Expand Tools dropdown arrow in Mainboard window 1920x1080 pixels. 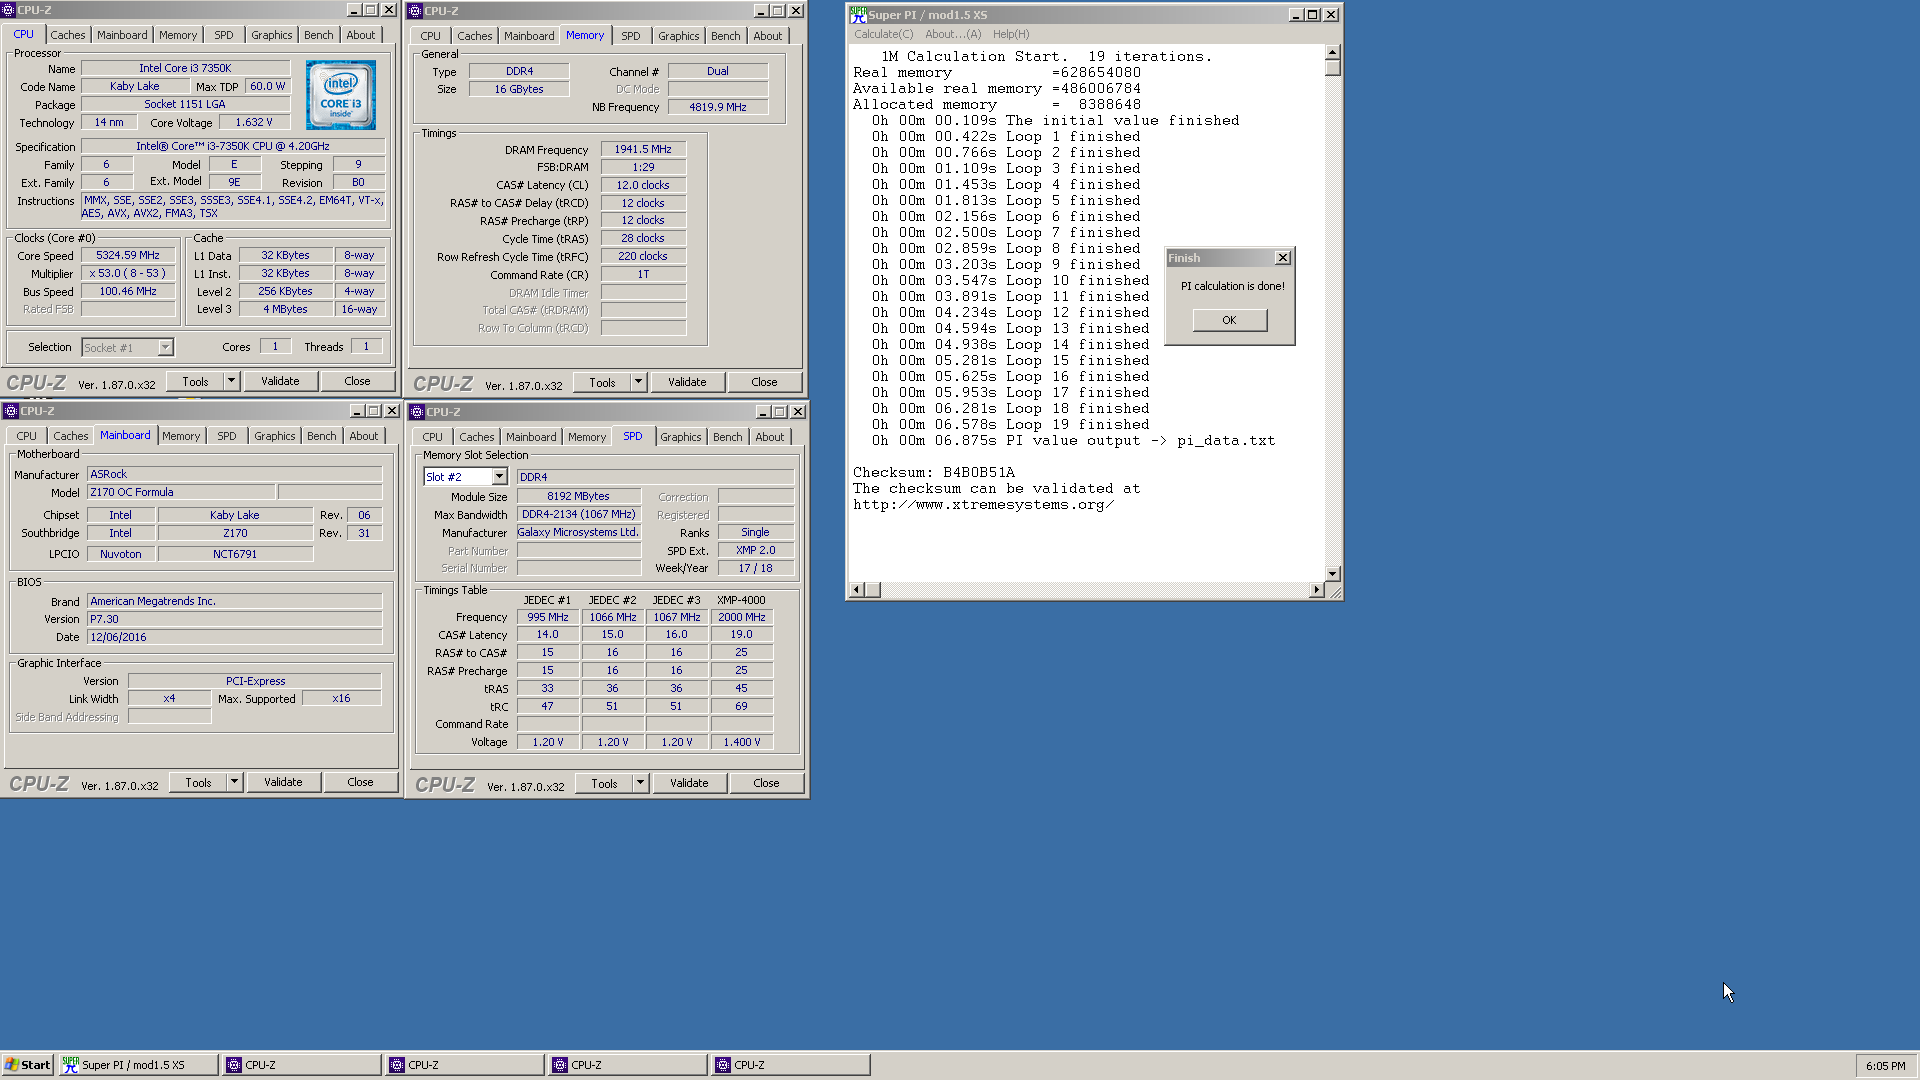tap(235, 782)
